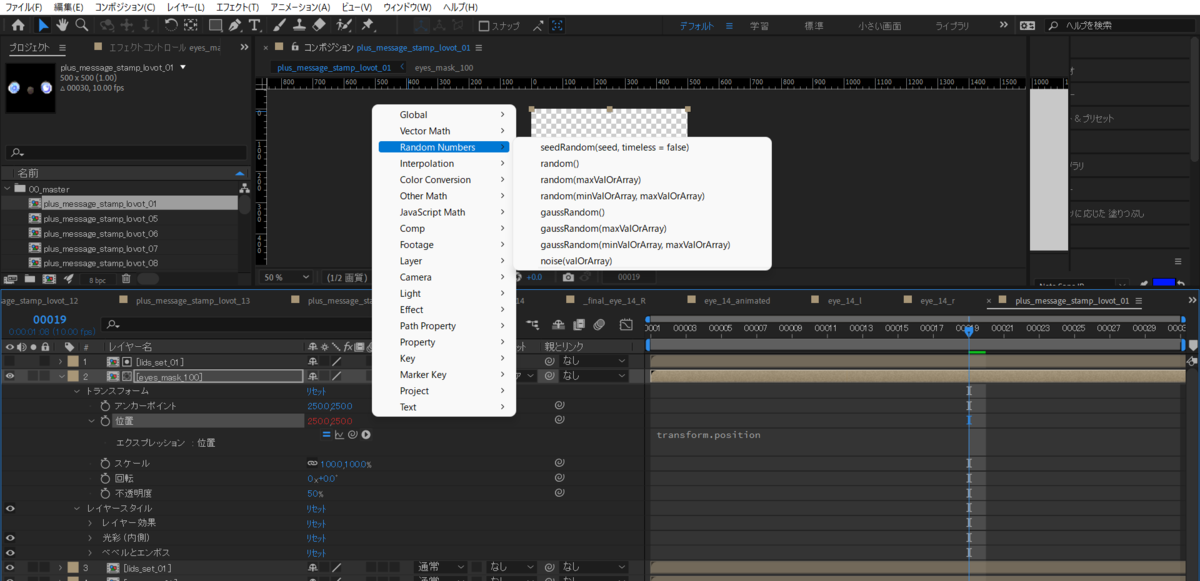The width and height of the screenshot is (1200, 581).
Task: Click the snapshot camera icon in viewer
Action: pos(568,277)
